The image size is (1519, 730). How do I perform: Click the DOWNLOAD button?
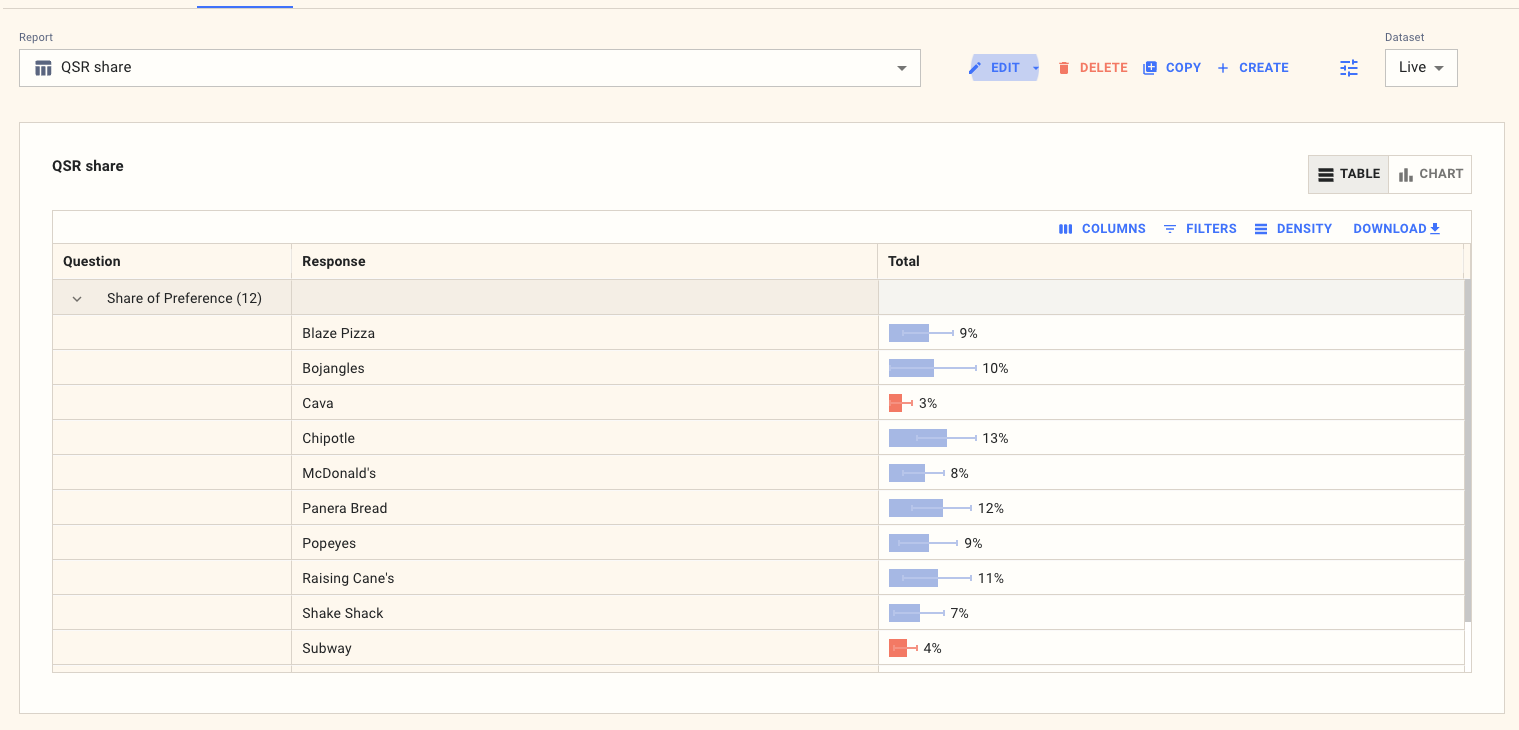click(x=1397, y=229)
